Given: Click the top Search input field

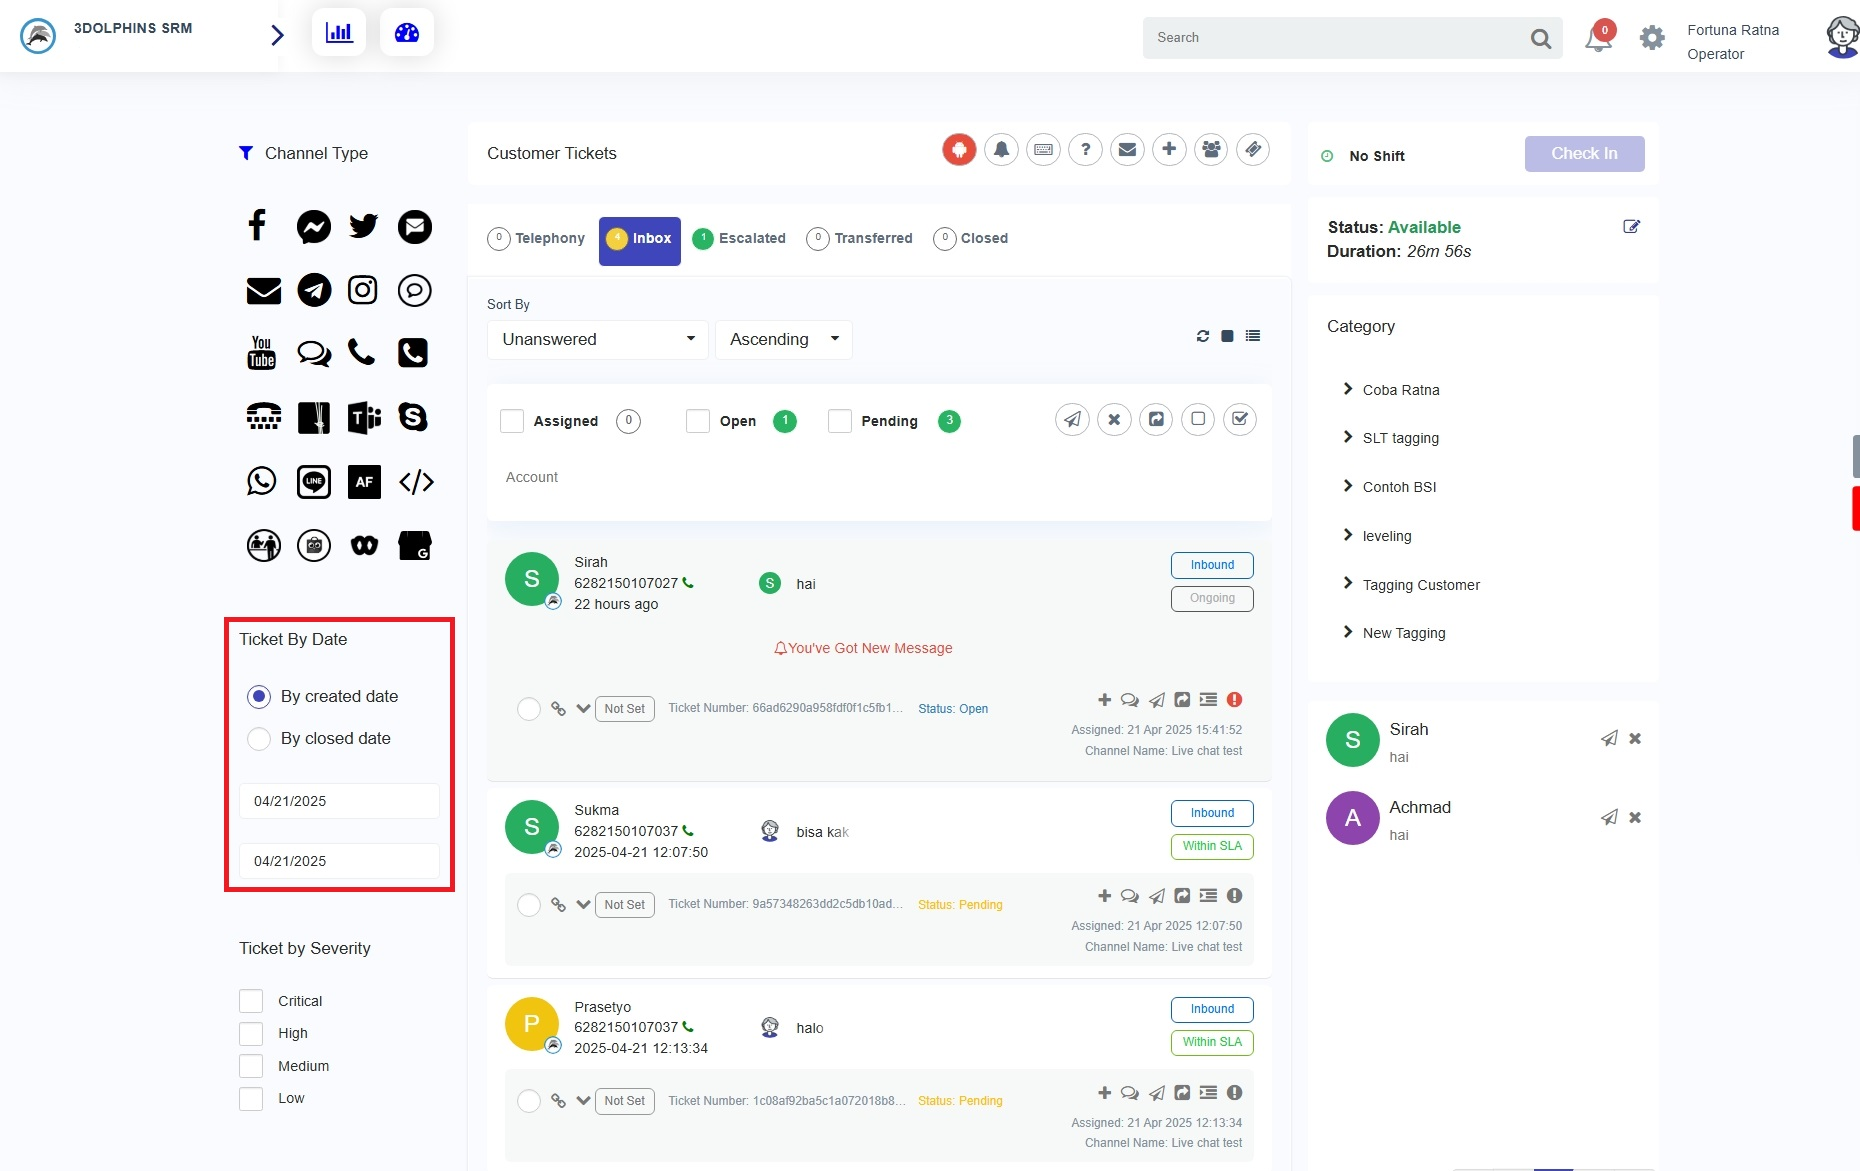Looking at the screenshot, I should pyautogui.click(x=1335, y=38).
